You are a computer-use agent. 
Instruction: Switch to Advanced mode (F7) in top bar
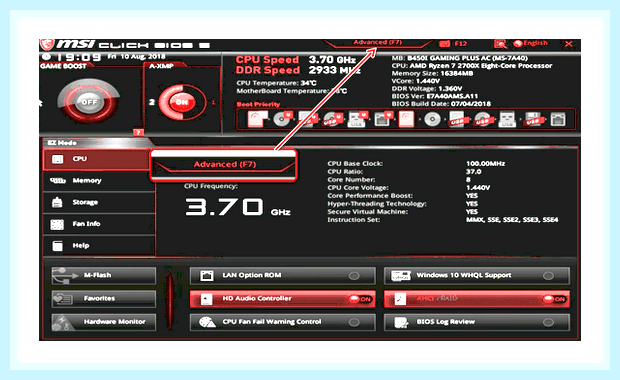377,43
